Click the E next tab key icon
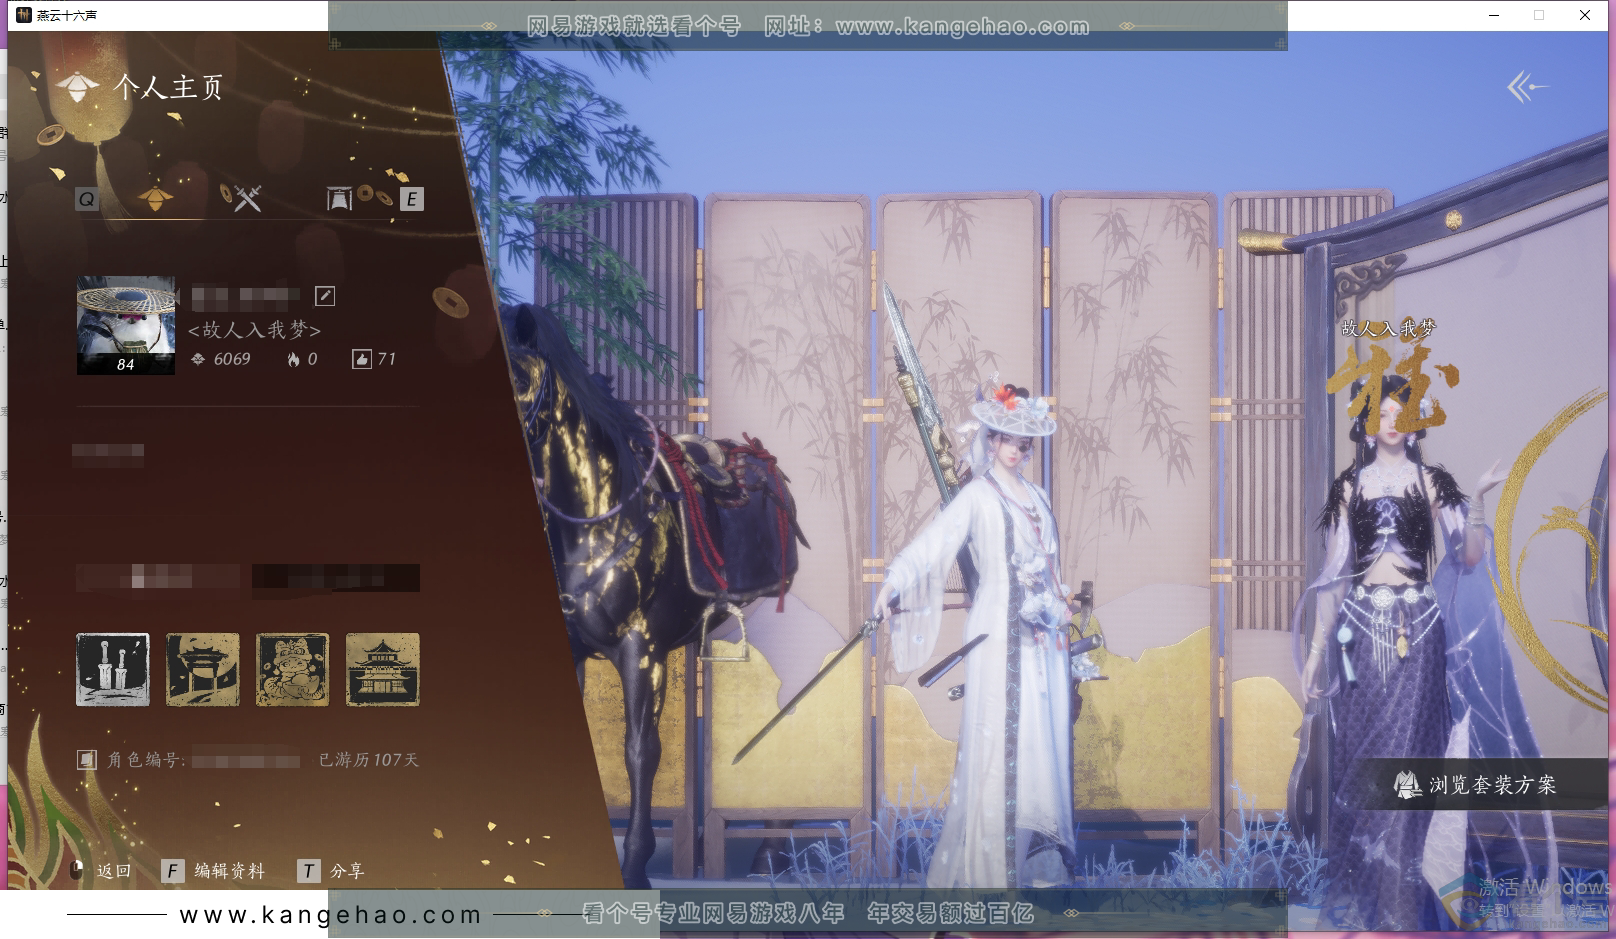This screenshot has width=1616, height=939. click(x=411, y=199)
